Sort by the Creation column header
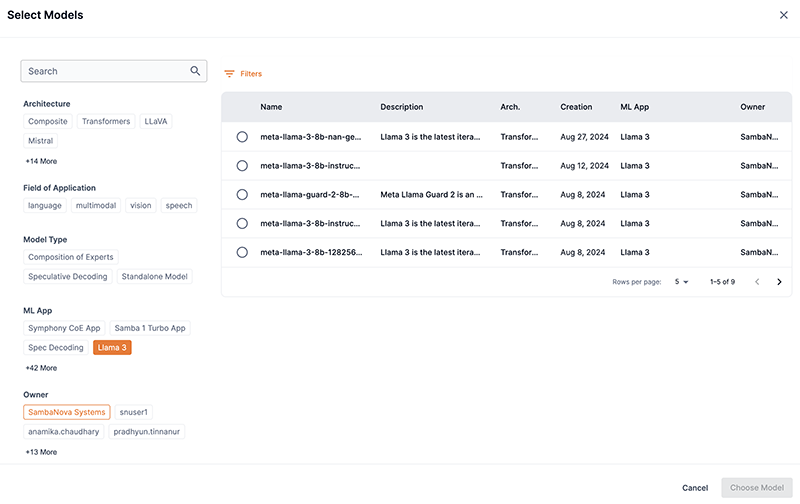 point(576,107)
